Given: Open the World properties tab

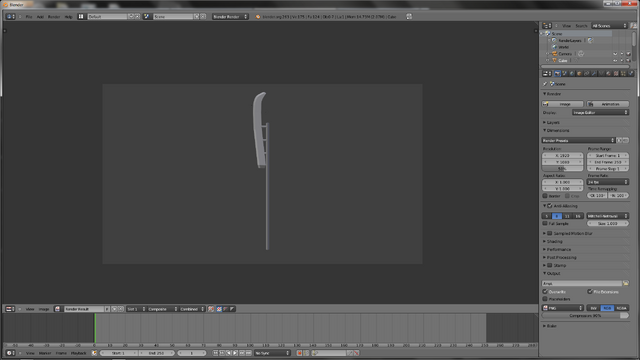Looking at the screenshot, I should 572,73.
